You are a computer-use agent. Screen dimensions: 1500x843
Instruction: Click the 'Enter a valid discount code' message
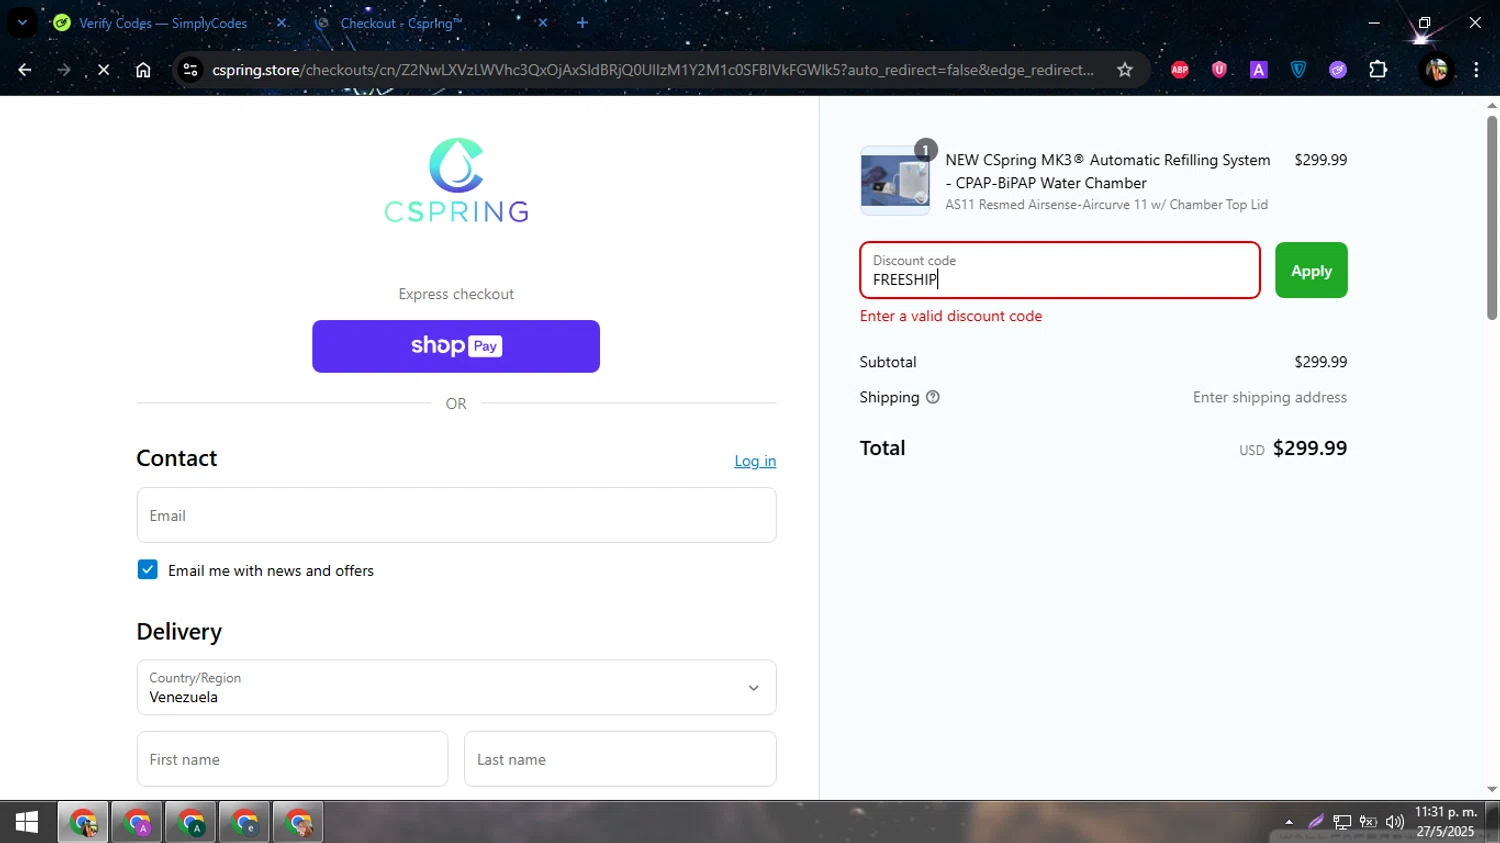(x=951, y=316)
